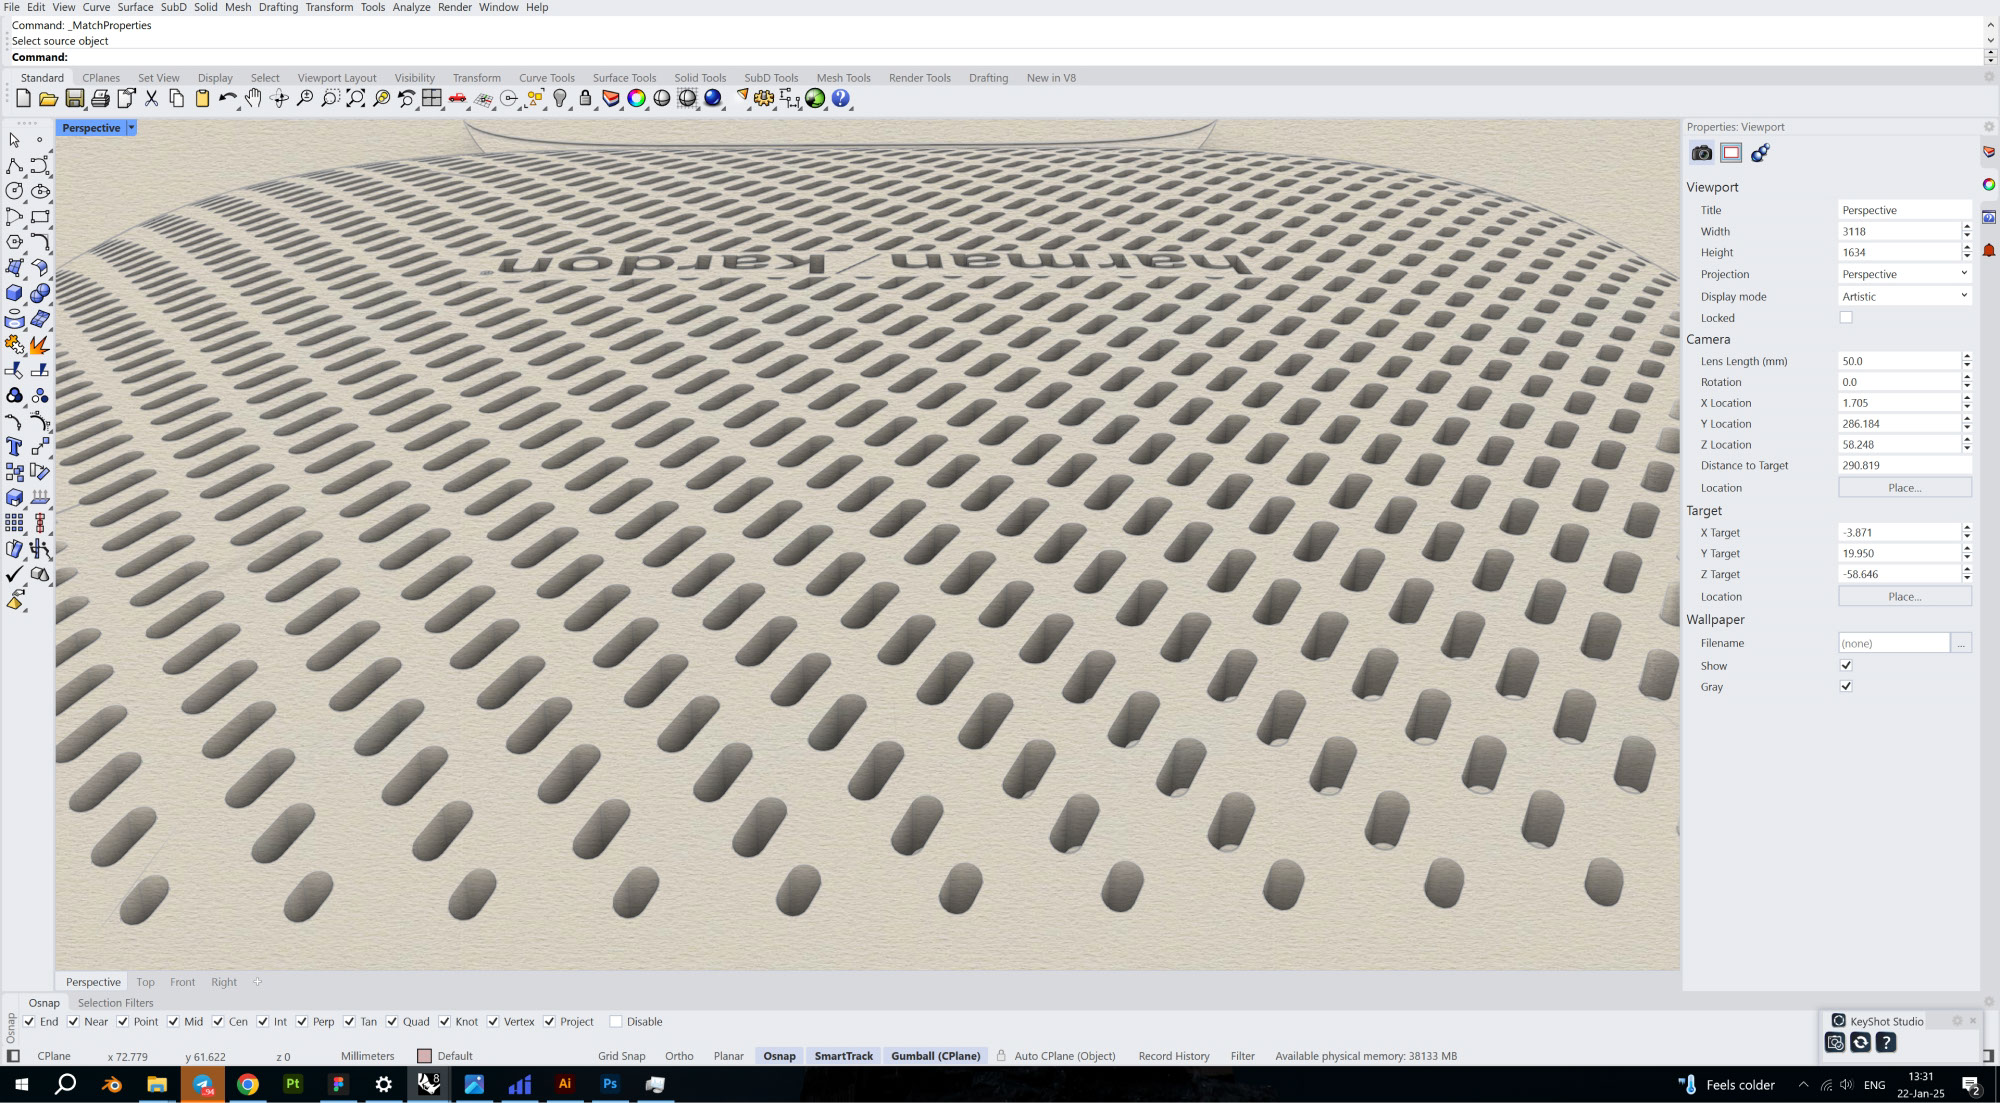Screen dimensions: 2000x1103
Task: Open the Display mode dropdown
Action: pyautogui.click(x=1904, y=296)
